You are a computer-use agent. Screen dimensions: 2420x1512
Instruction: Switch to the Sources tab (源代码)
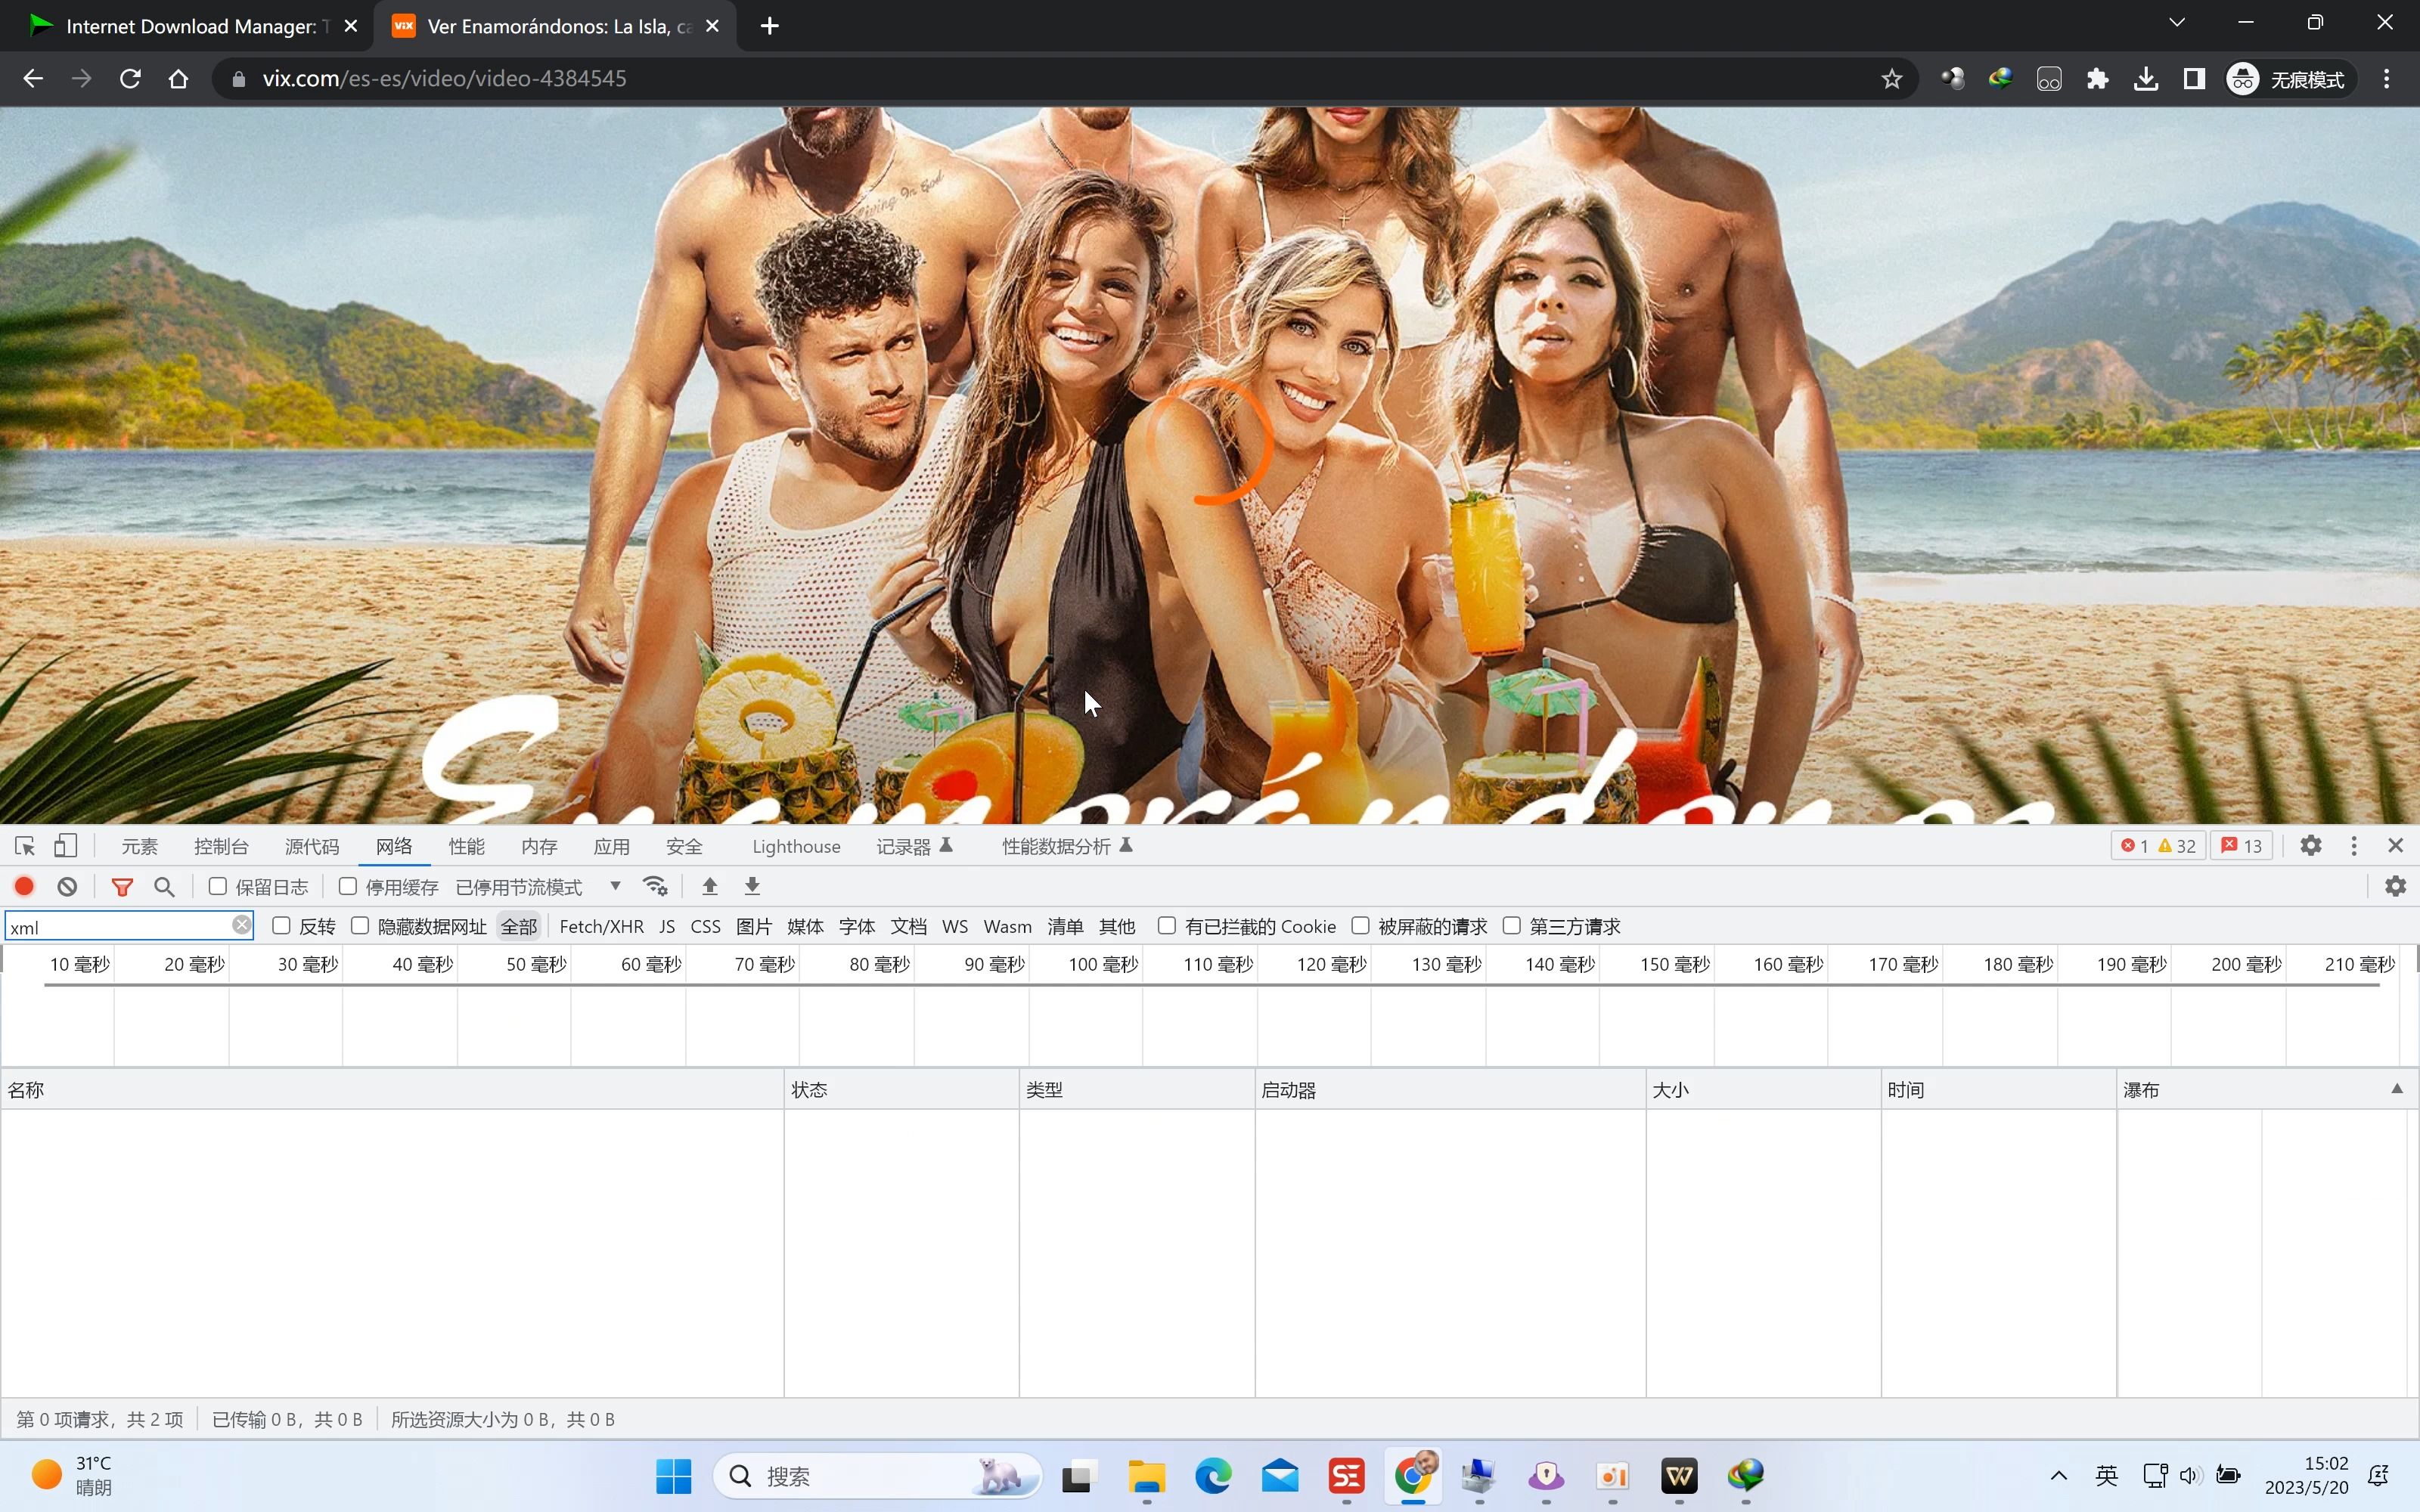pos(312,847)
